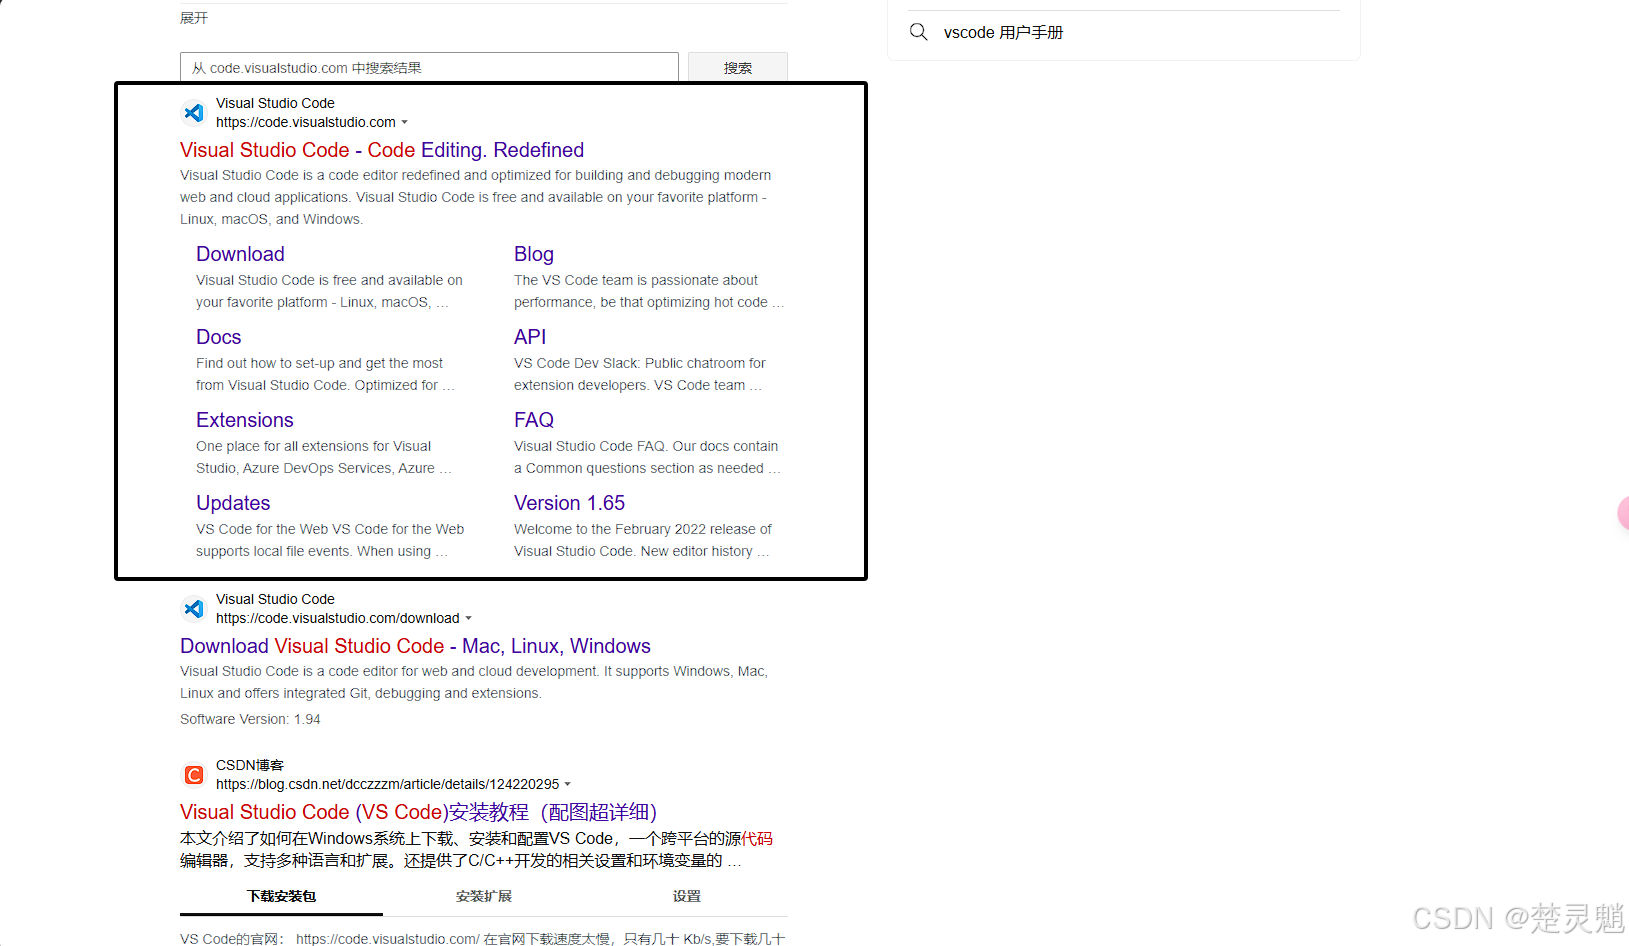
Task: Click the magnifier icon beside vscode 用户手册
Action: [x=918, y=32]
